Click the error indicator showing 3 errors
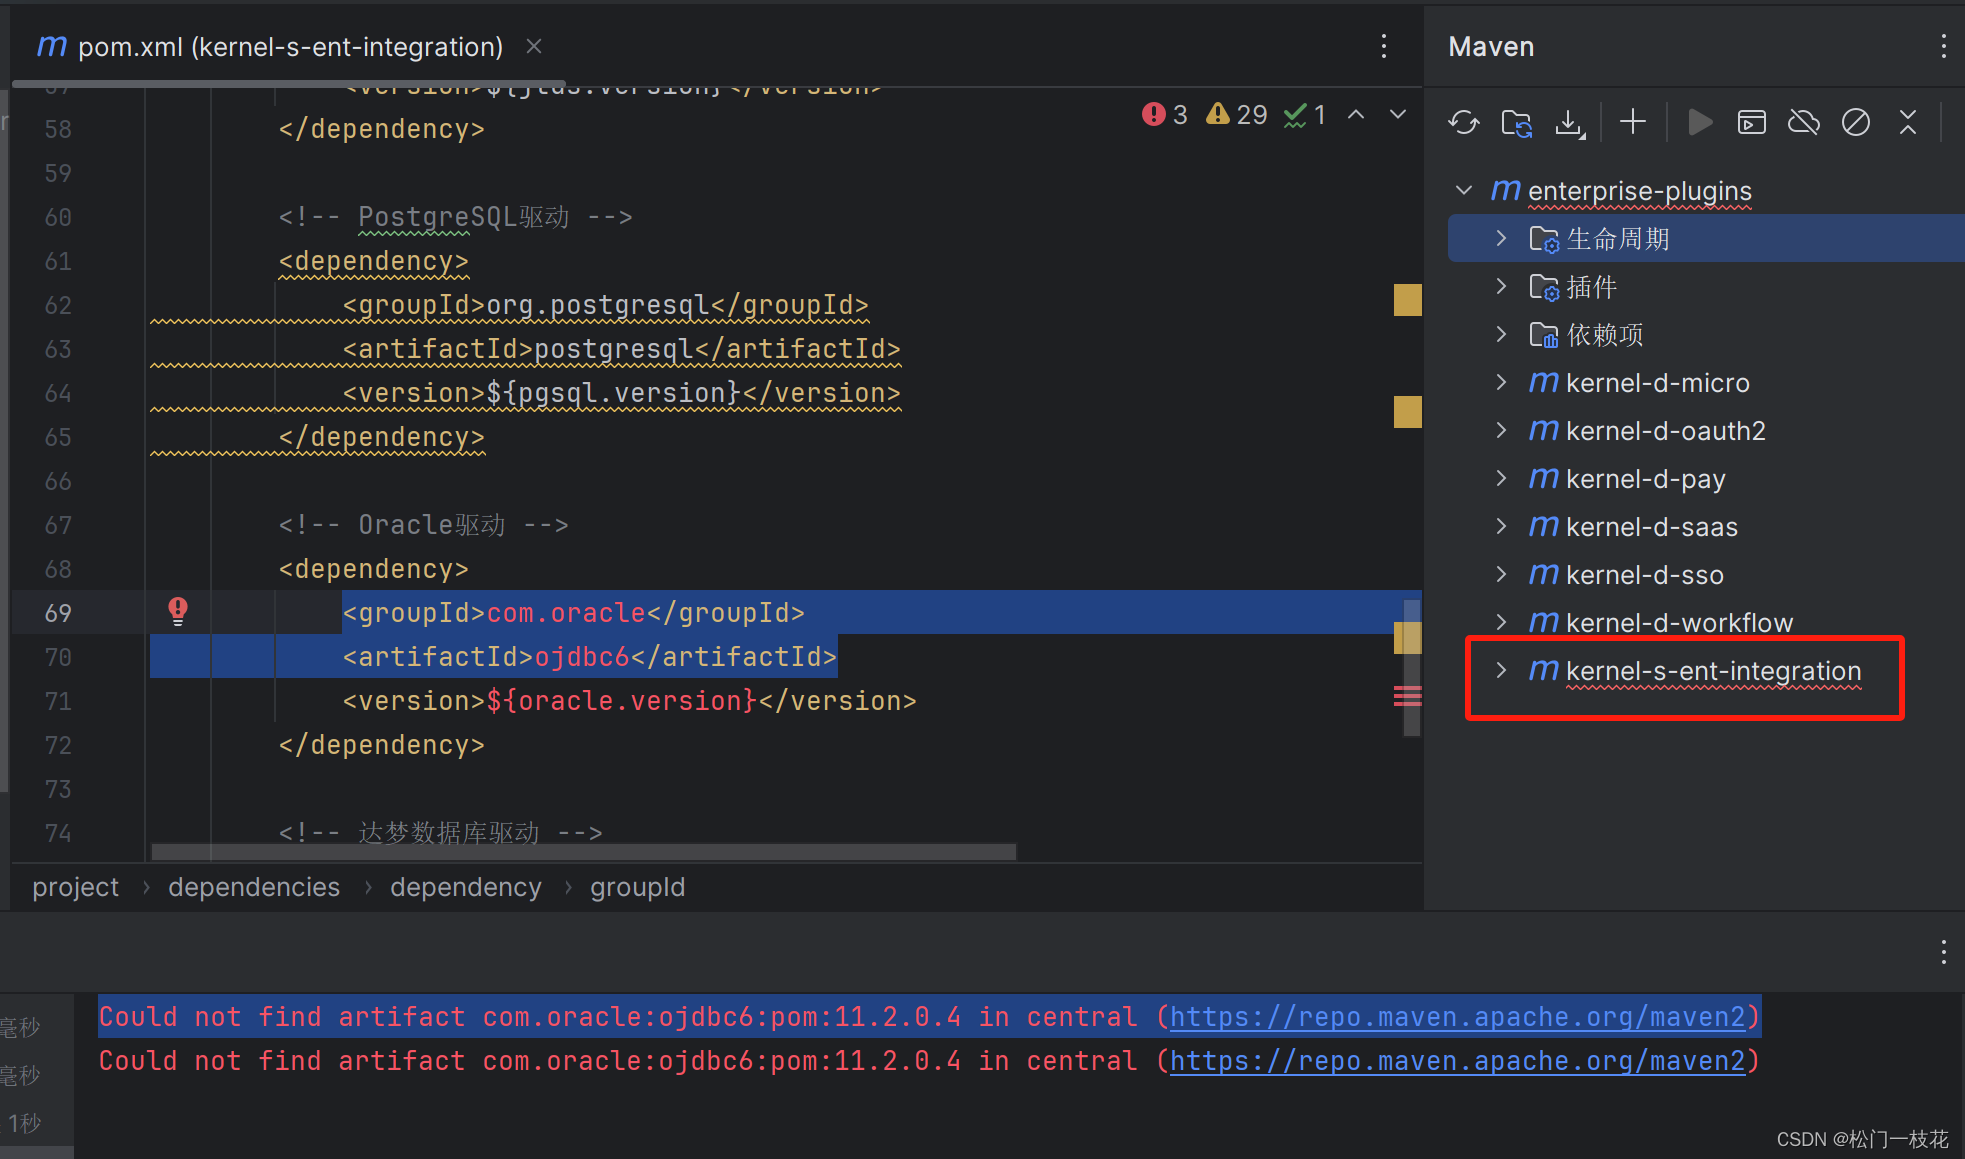 click(1163, 114)
